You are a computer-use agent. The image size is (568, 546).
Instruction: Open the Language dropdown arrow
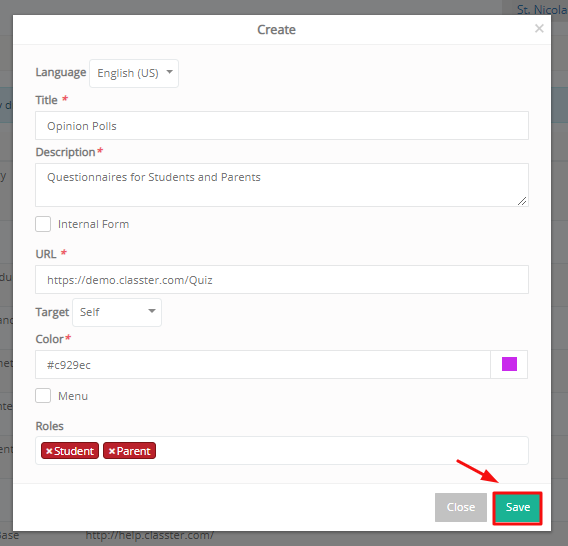(169, 72)
